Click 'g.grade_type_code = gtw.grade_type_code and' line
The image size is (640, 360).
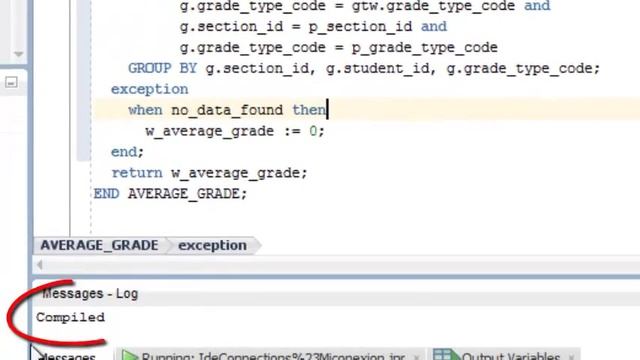click(364, 7)
